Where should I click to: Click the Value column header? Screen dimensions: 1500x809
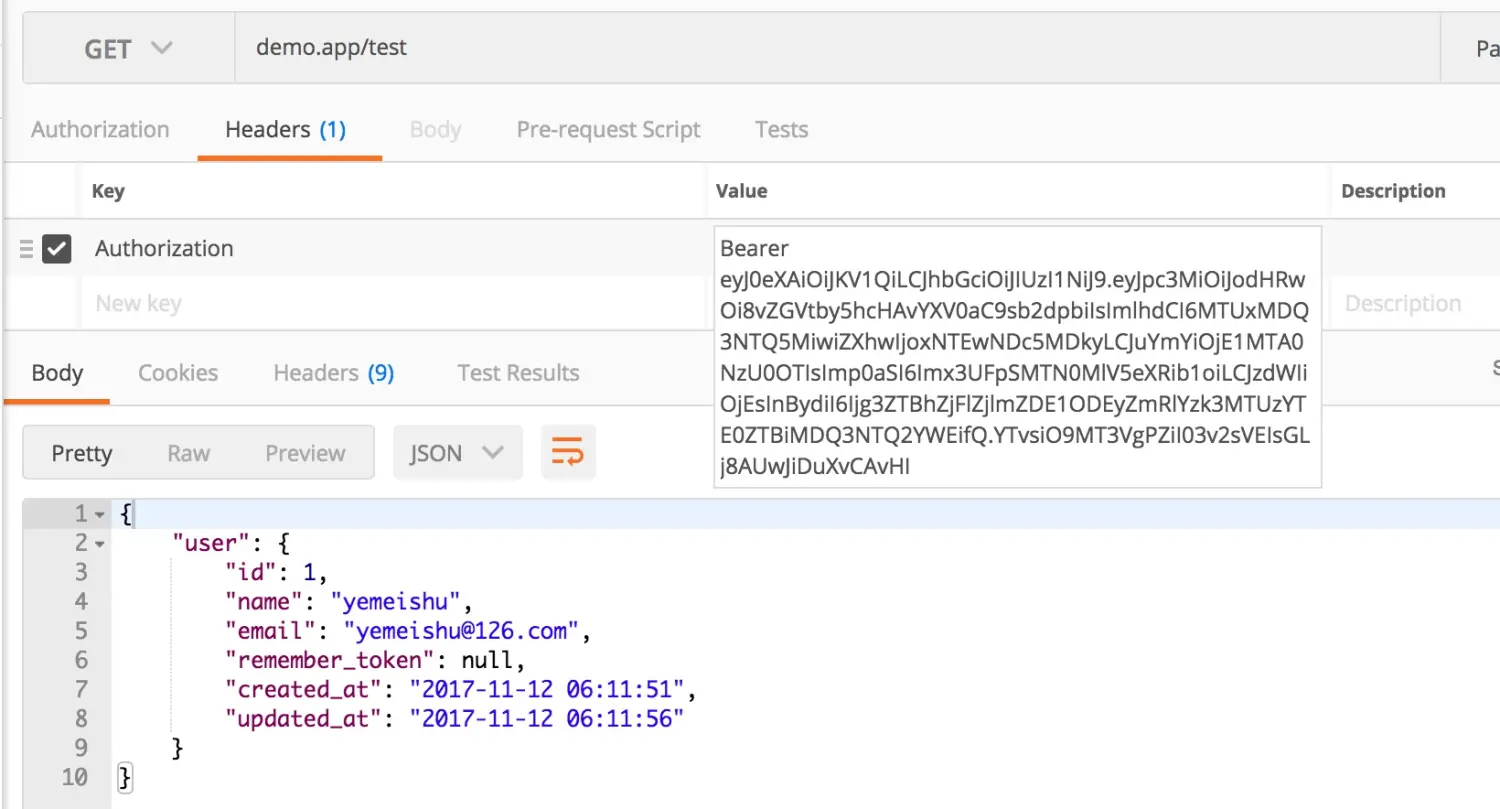pos(742,191)
